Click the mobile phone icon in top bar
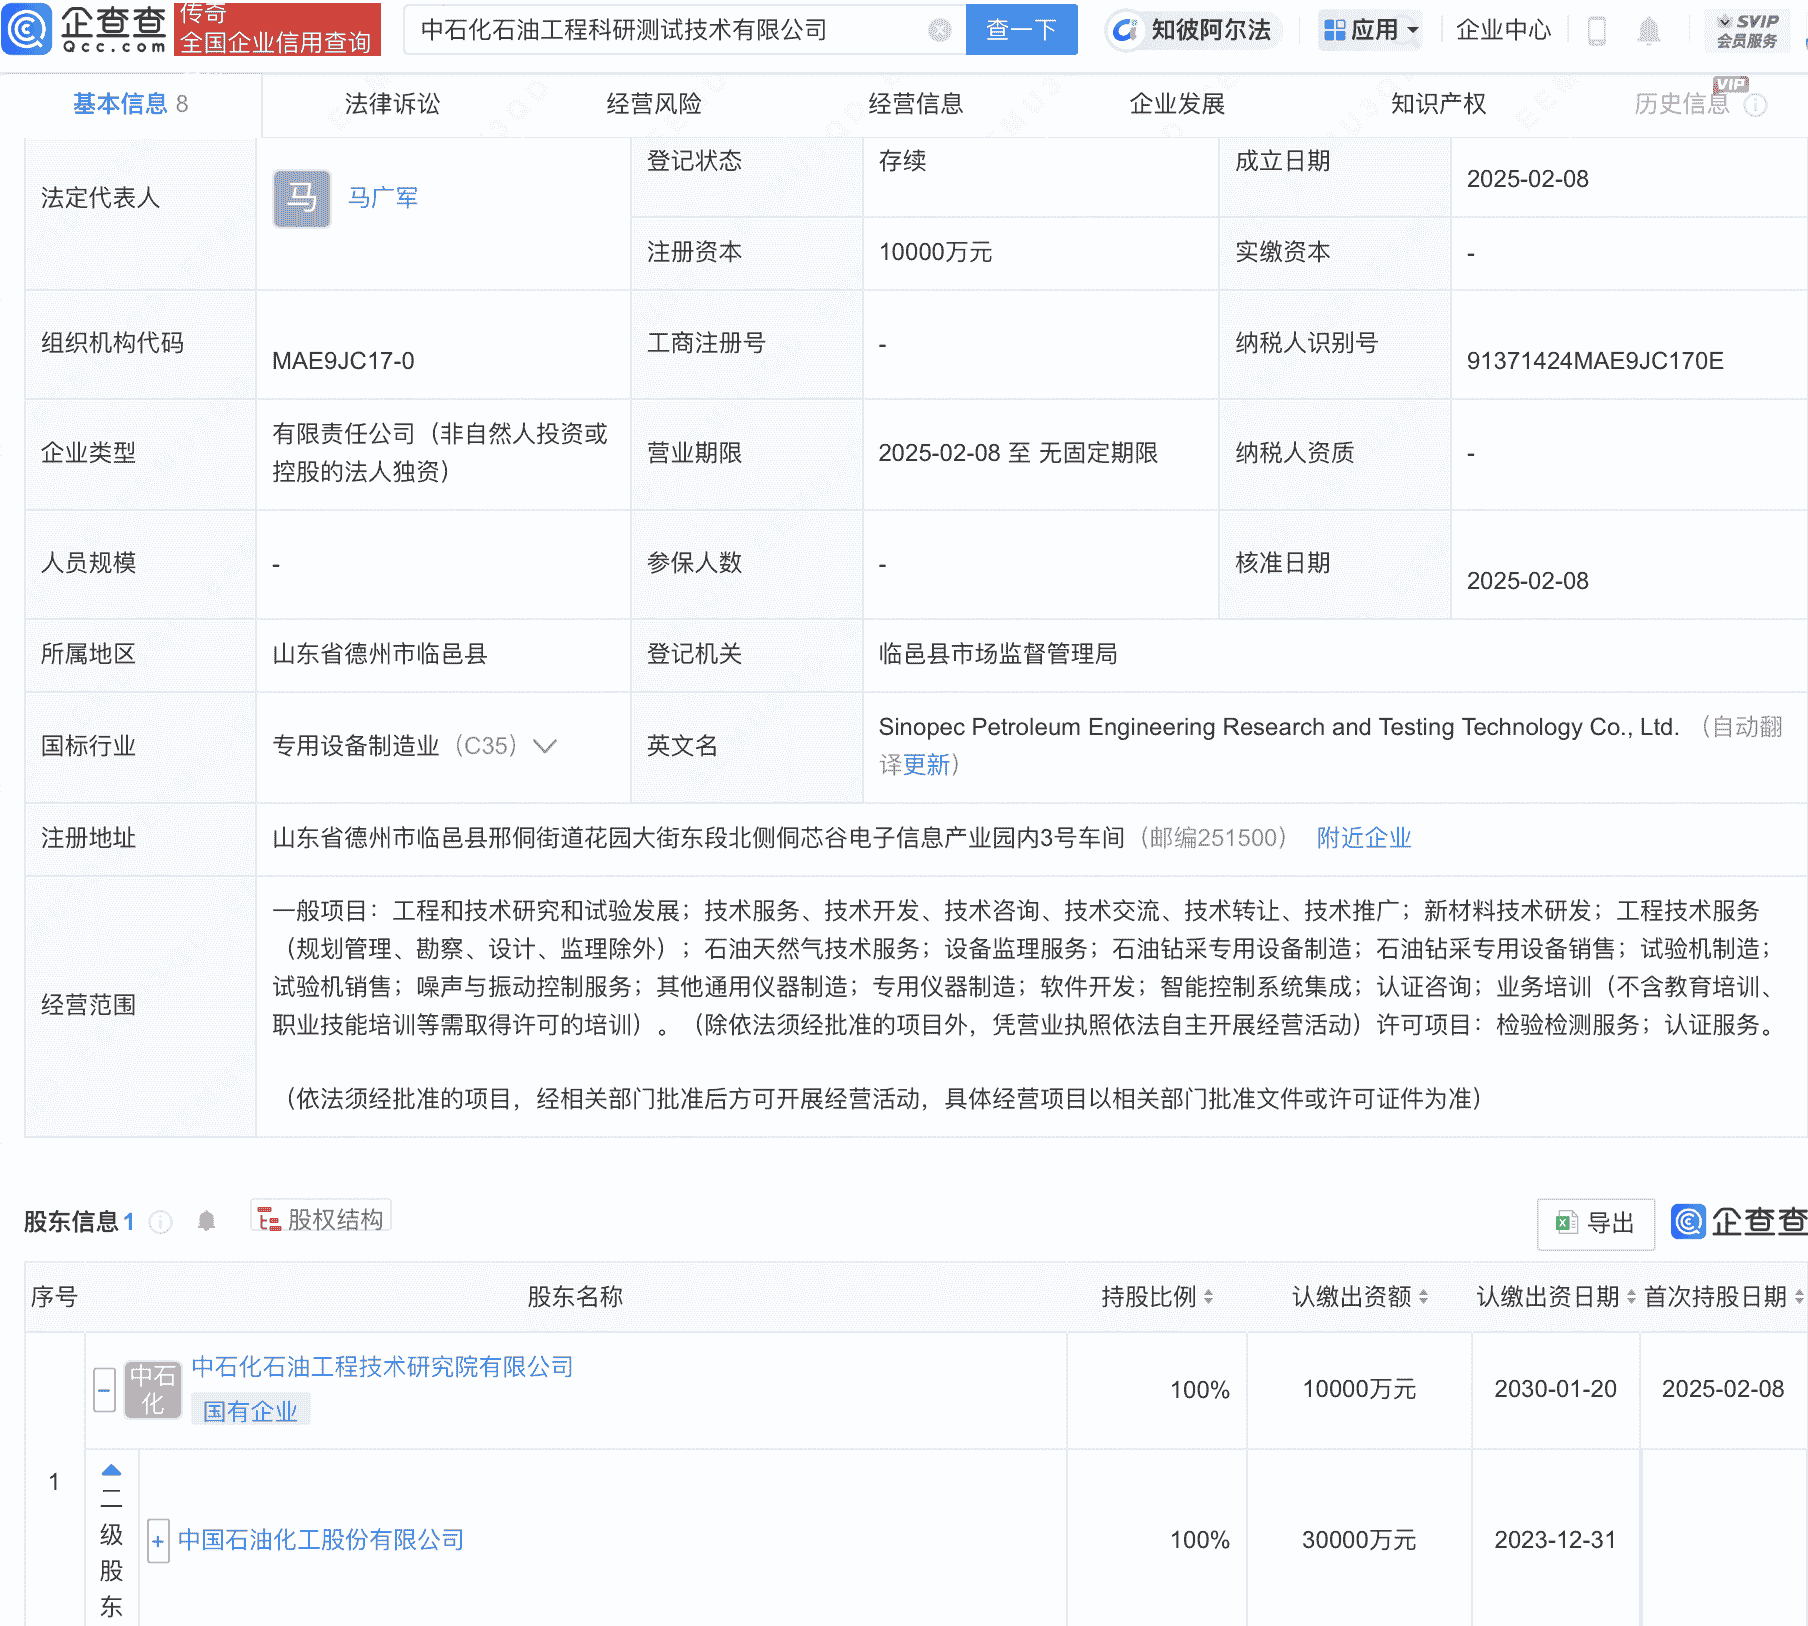 [1596, 30]
